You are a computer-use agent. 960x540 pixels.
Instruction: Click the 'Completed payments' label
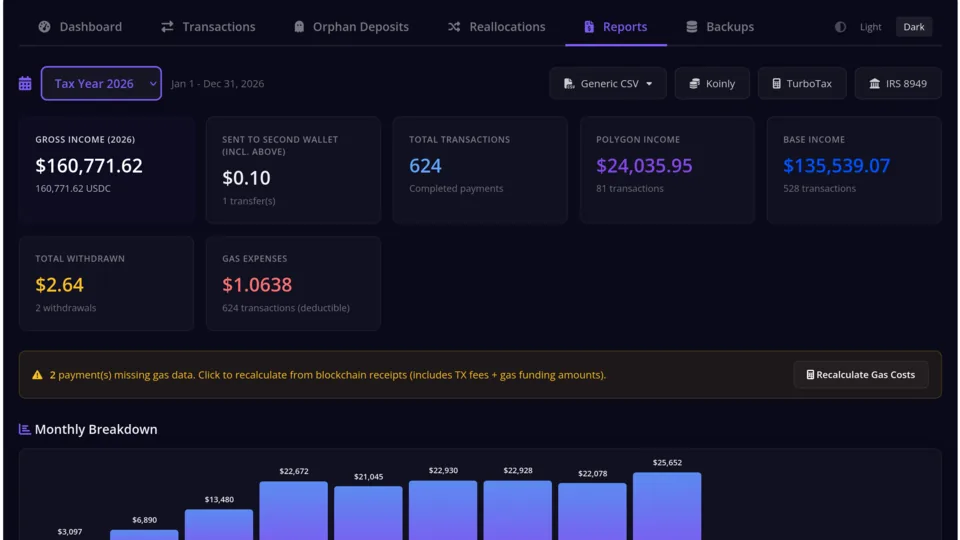point(456,189)
